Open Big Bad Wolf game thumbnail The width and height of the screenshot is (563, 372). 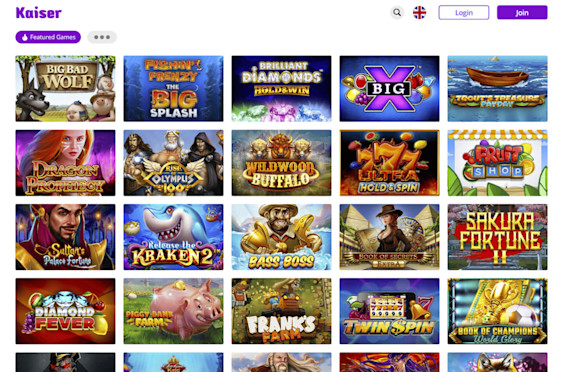coord(65,88)
